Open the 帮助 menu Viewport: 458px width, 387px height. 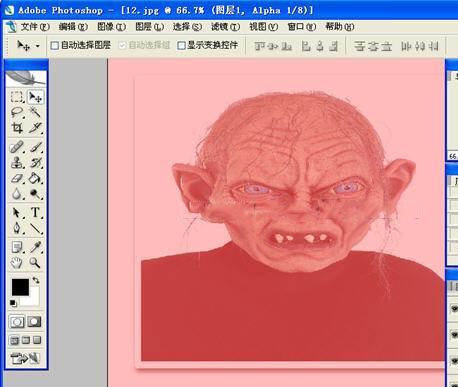tap(340, 27)
